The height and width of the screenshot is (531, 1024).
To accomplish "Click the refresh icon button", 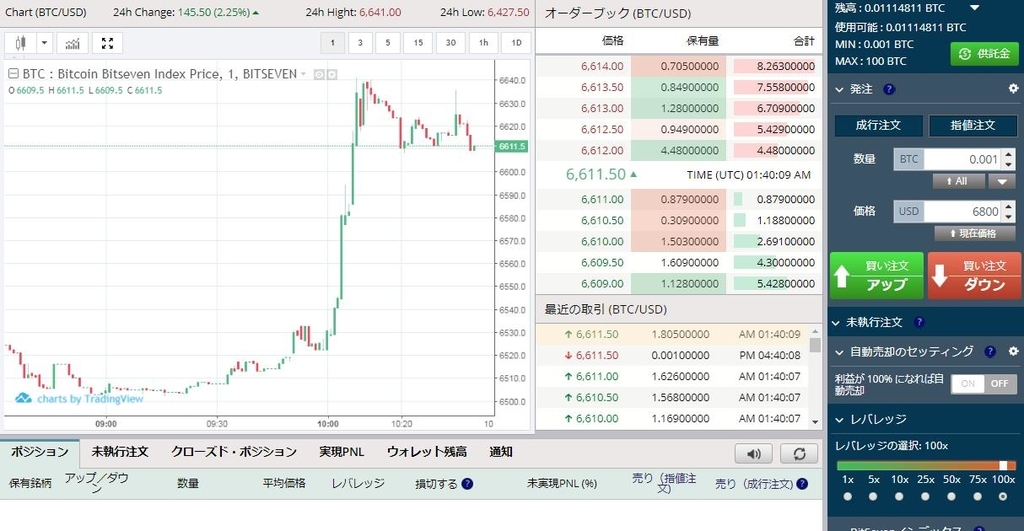I will (x=799, y=453).
